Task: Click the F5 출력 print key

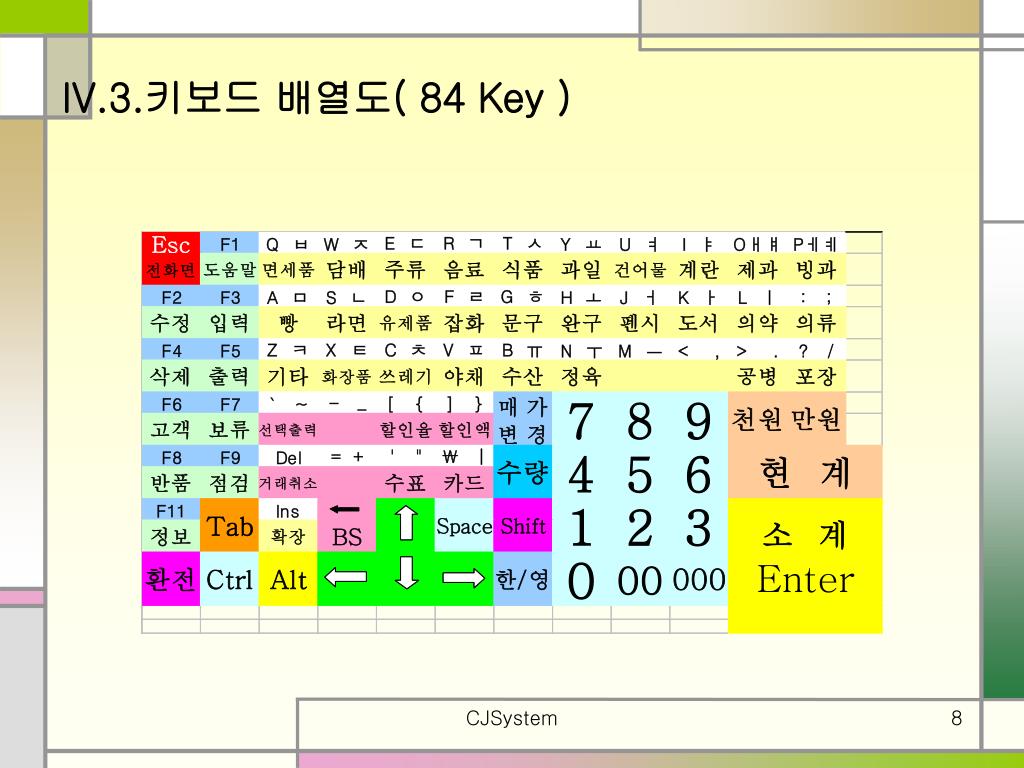Action: 229,365
